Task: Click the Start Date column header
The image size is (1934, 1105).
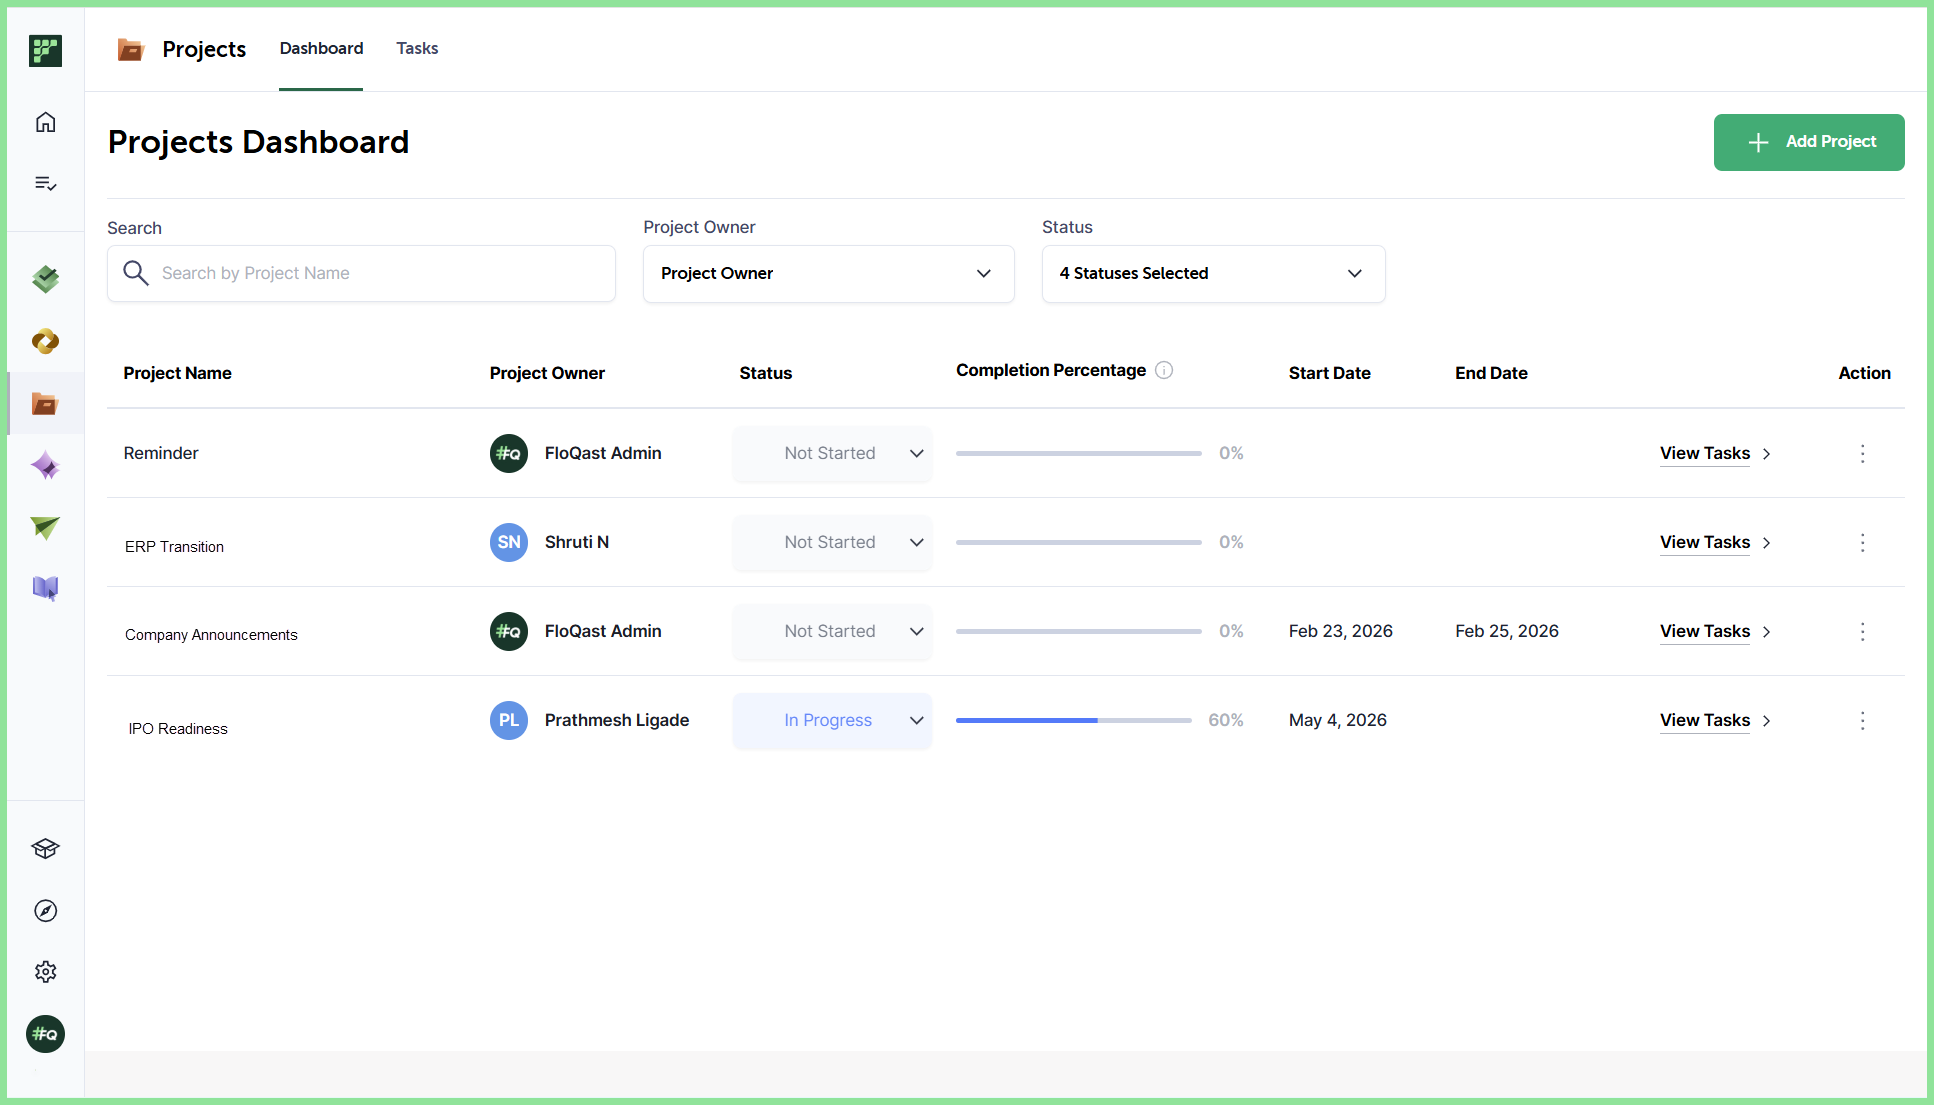Action: coord(1329,373)
